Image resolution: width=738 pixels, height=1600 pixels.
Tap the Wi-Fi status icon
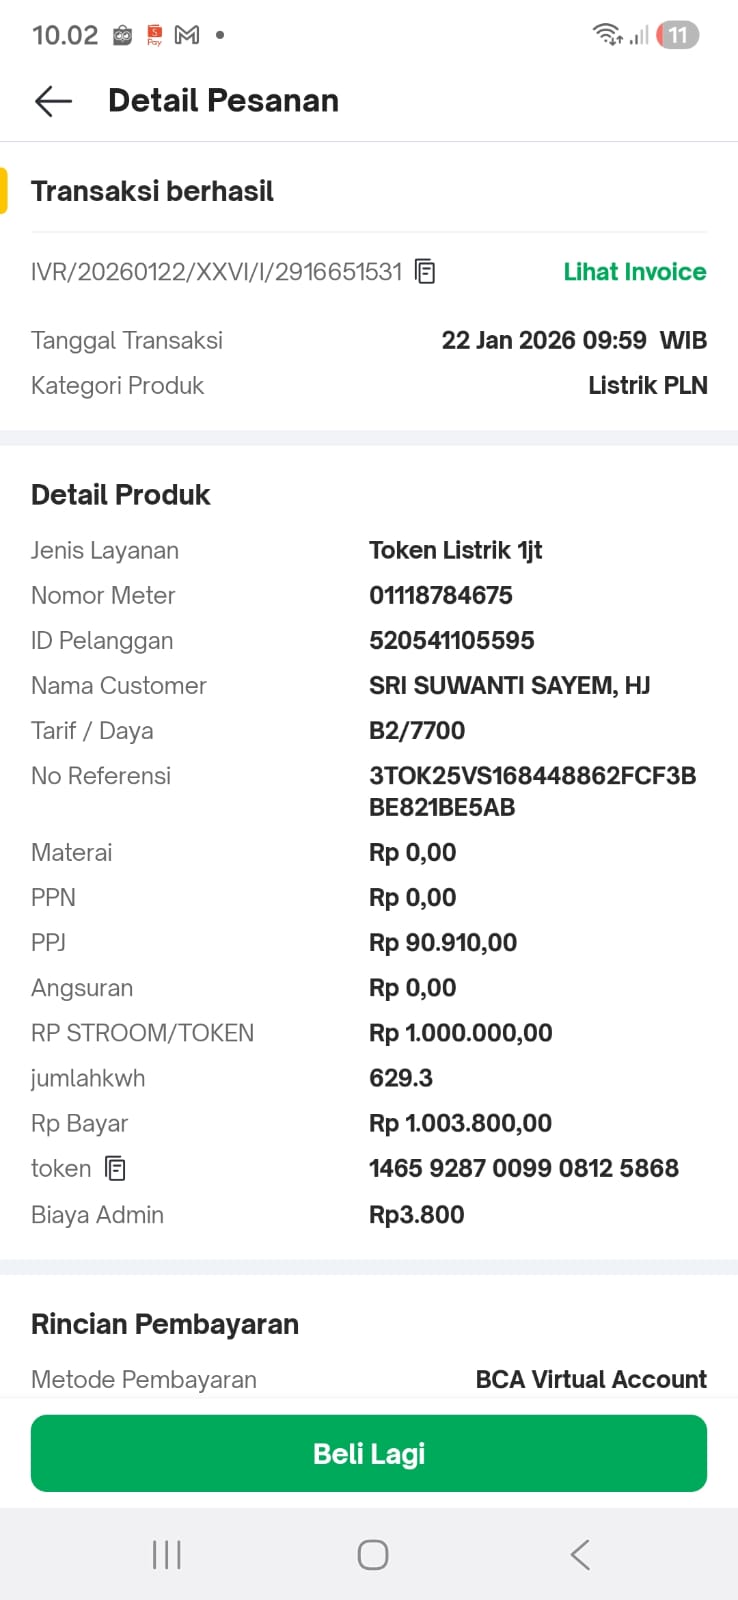607,35
